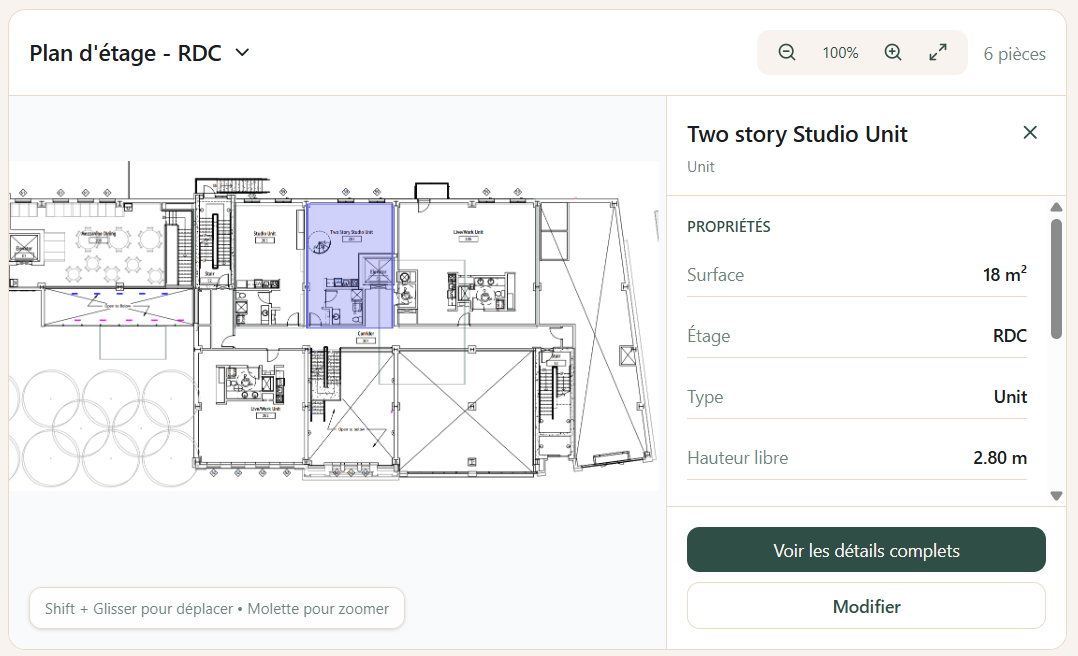Click the PROPRIÉTÉS section heading
This screenshot has width=1078, height=656.
click(x=728, y=227)
